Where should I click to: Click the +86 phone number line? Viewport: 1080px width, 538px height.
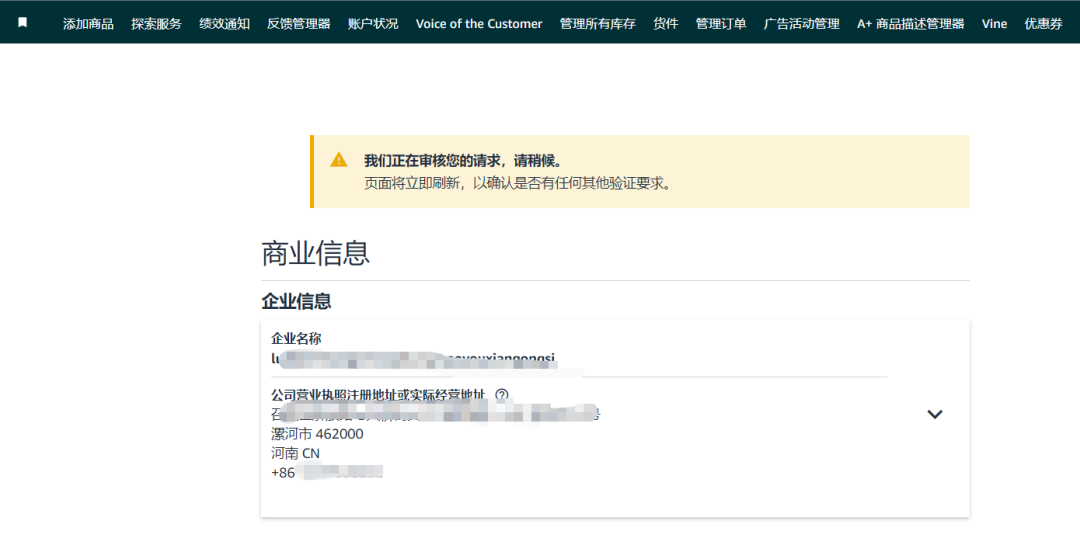tap(326, 473)
